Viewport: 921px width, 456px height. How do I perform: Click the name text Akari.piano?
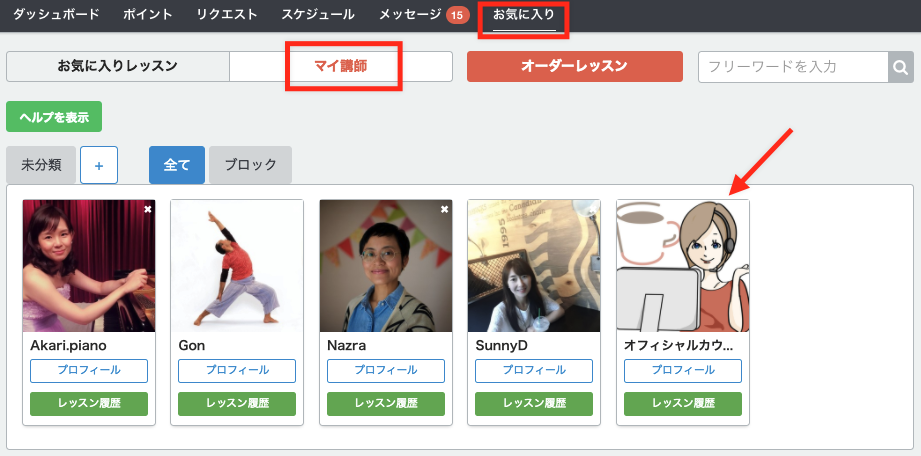[x=68, y=346]
